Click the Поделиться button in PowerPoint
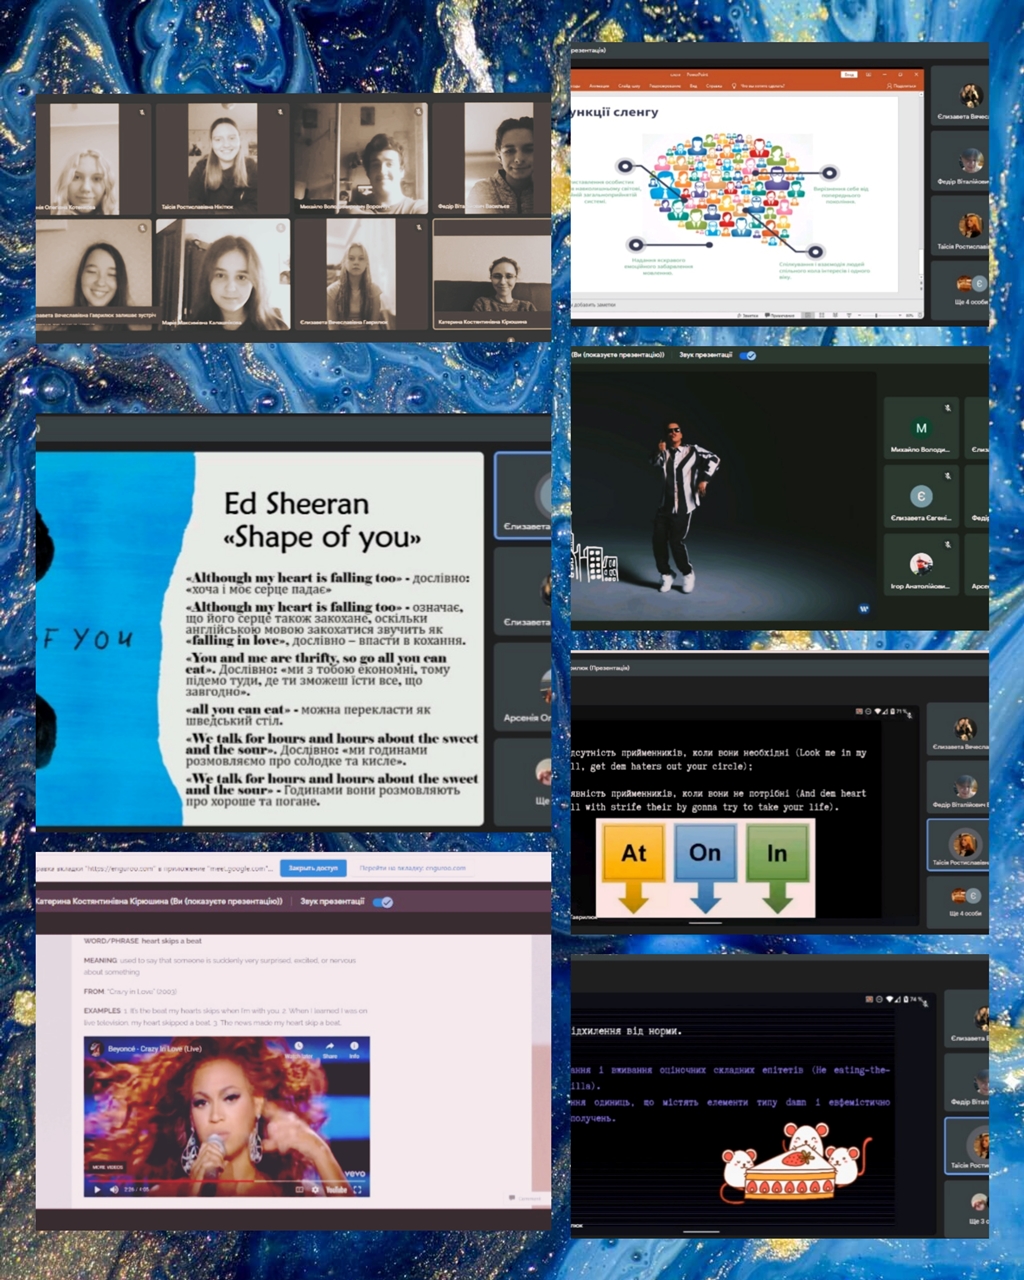This screenshot has width=1024, height=1280. click(902, 86)
